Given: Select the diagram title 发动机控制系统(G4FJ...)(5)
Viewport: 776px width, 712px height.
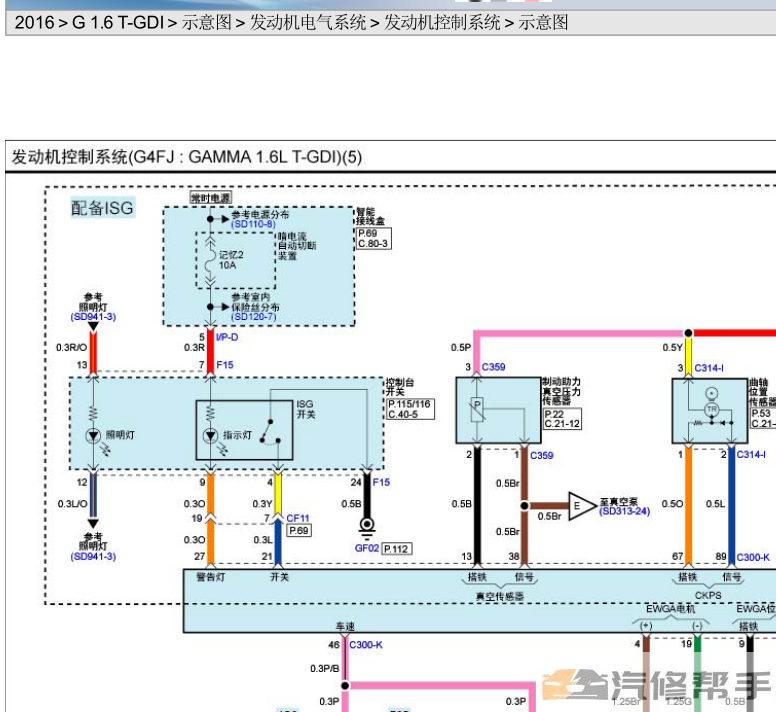Looking at the screenshot, I should [187, 157].
